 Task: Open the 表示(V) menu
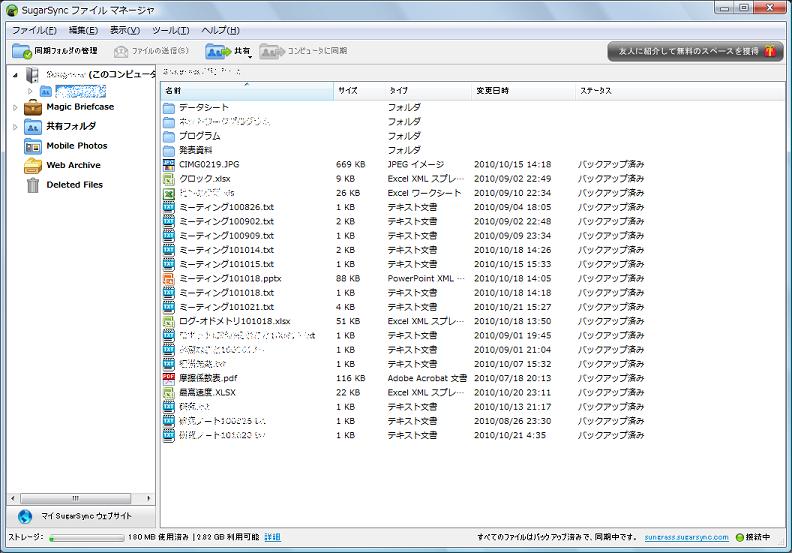pyautogui.click(x=125, y=30)
